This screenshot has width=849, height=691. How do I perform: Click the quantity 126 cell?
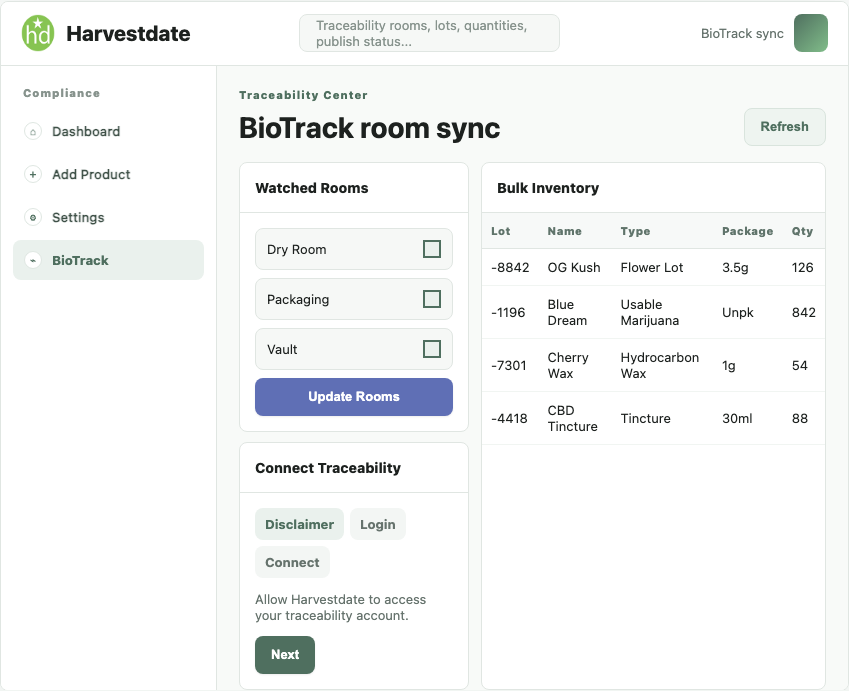tap(802, 268)
